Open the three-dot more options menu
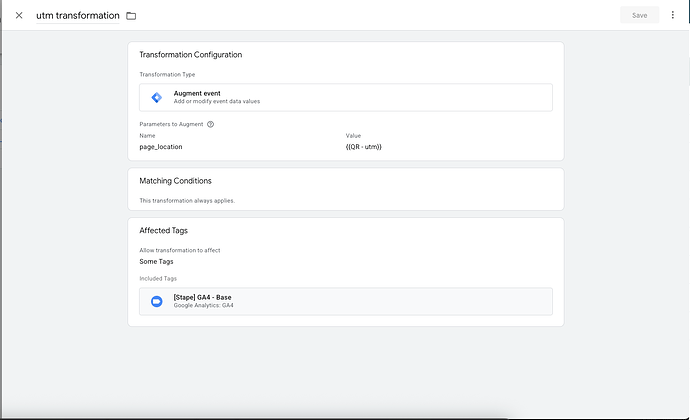The image size is (690, 420). [672, 15]
